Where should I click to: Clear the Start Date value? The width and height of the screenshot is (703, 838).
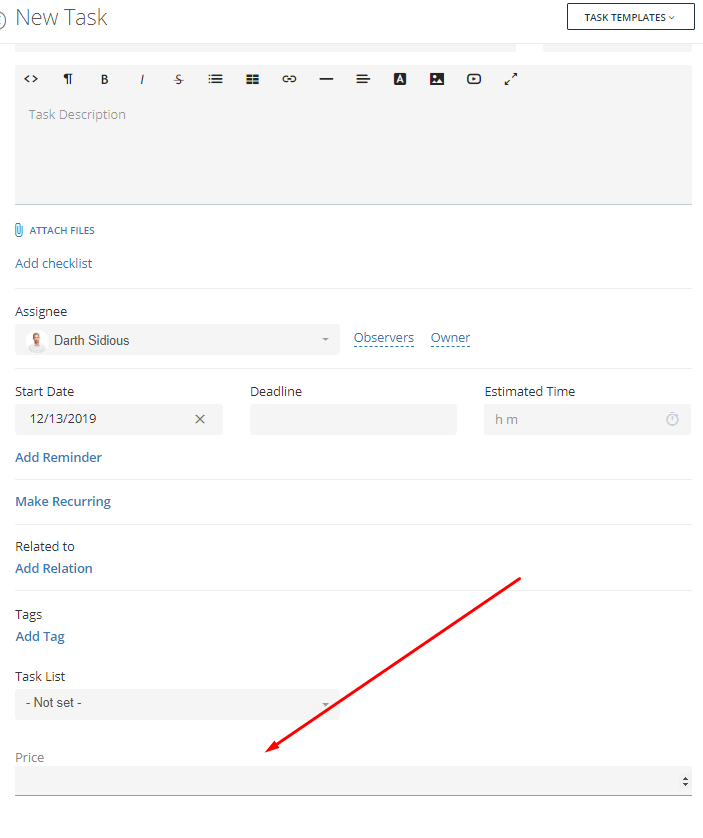coord(200,419)
